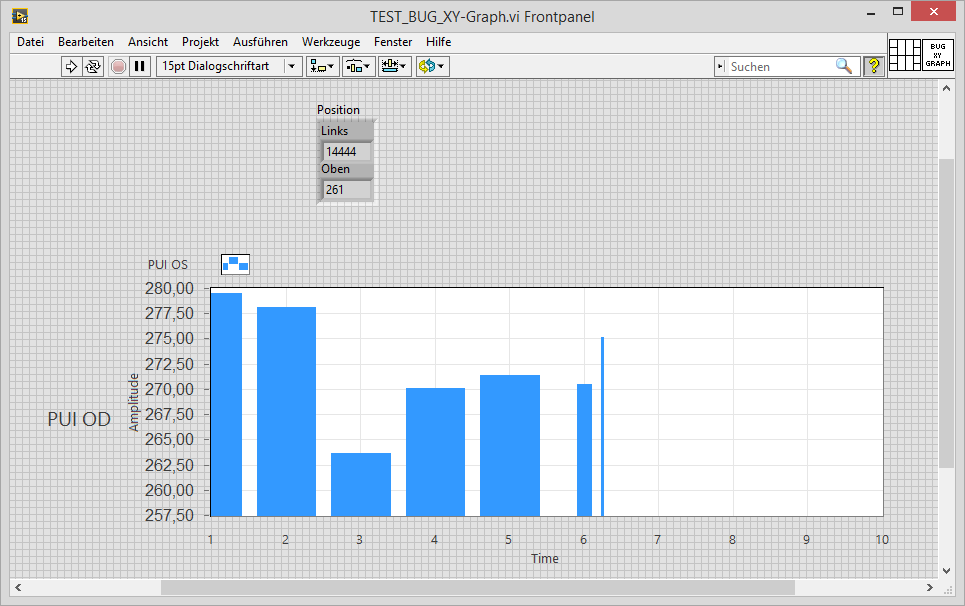Click the BUG XY GRAPH VI icon
This screenshot has height=606, width=965.
pos(938,55)
